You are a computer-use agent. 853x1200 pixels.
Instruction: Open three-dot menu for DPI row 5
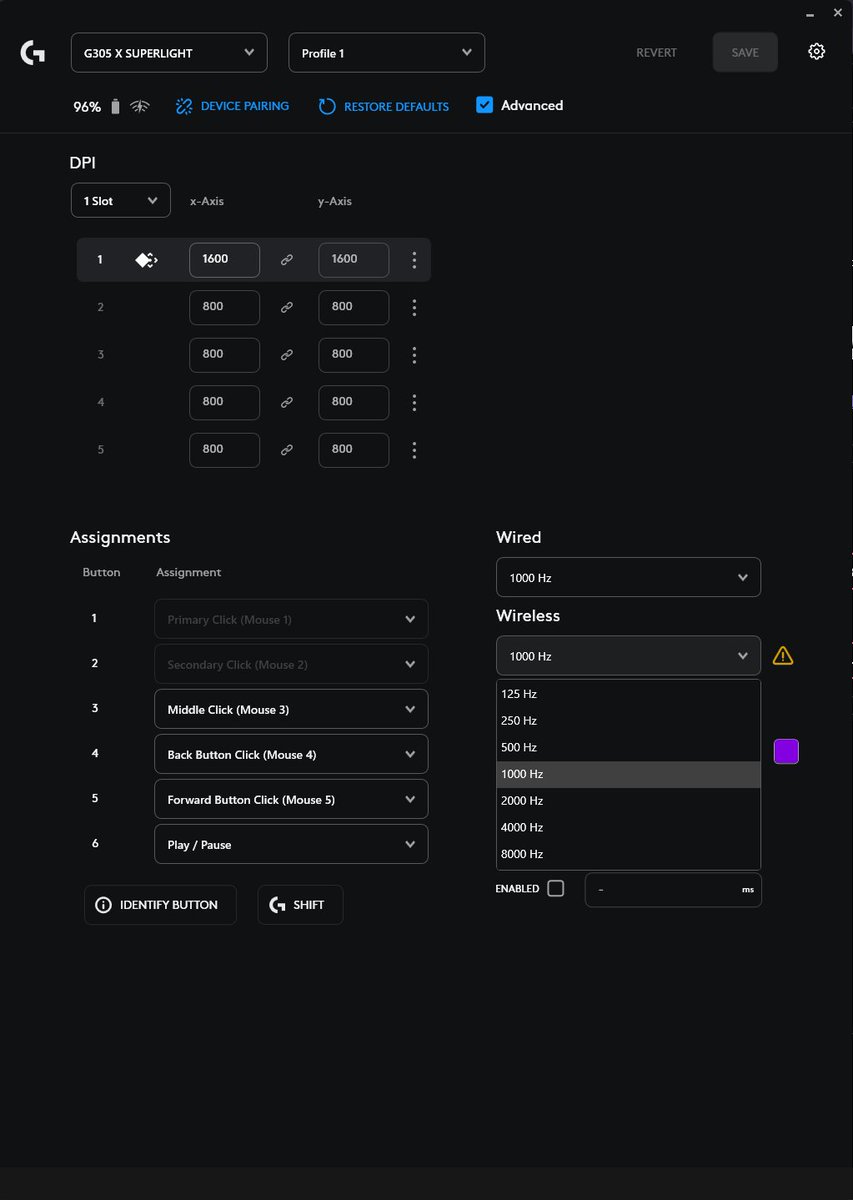coord(414,450)
